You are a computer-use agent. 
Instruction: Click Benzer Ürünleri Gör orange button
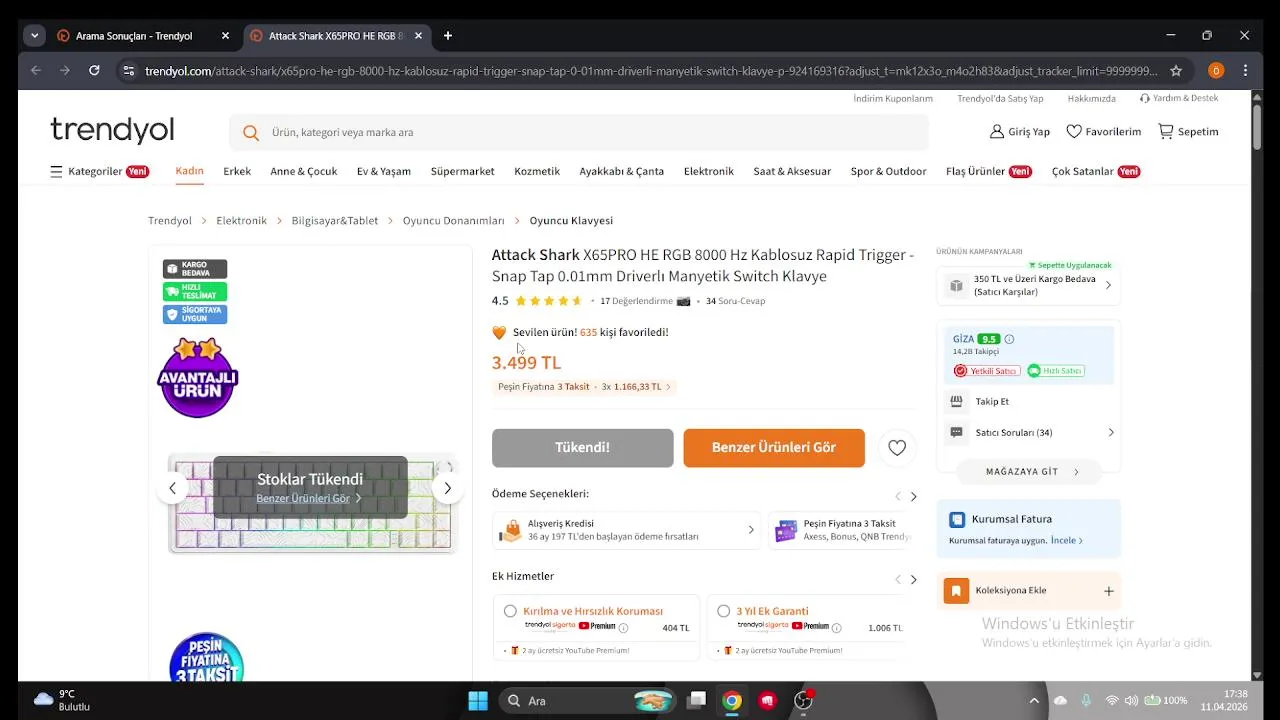click(x=774, y=448)
